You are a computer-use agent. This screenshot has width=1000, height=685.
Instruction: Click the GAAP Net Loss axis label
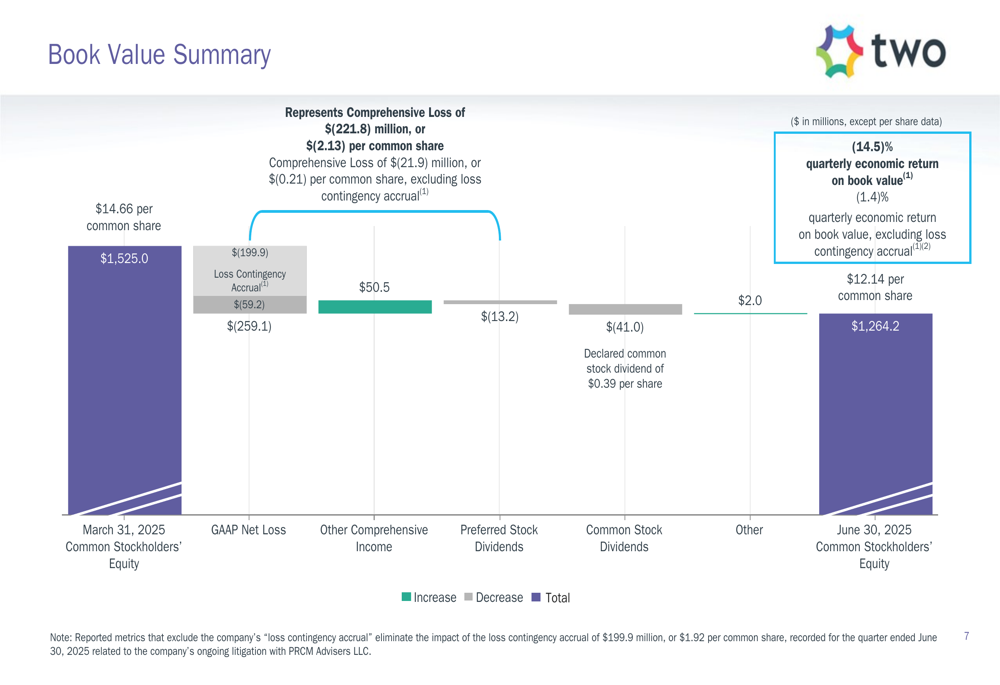point(249,530)
